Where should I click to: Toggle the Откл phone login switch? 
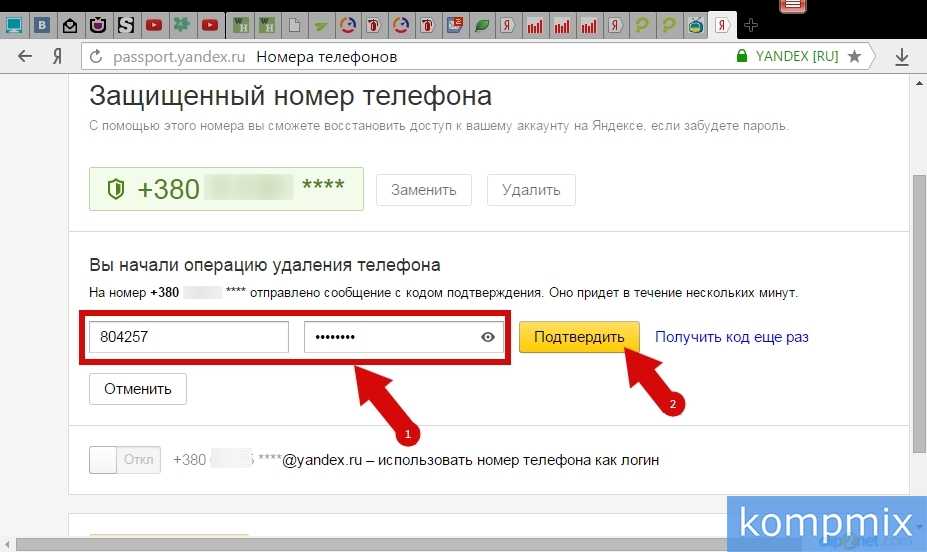tap(125, 460)
